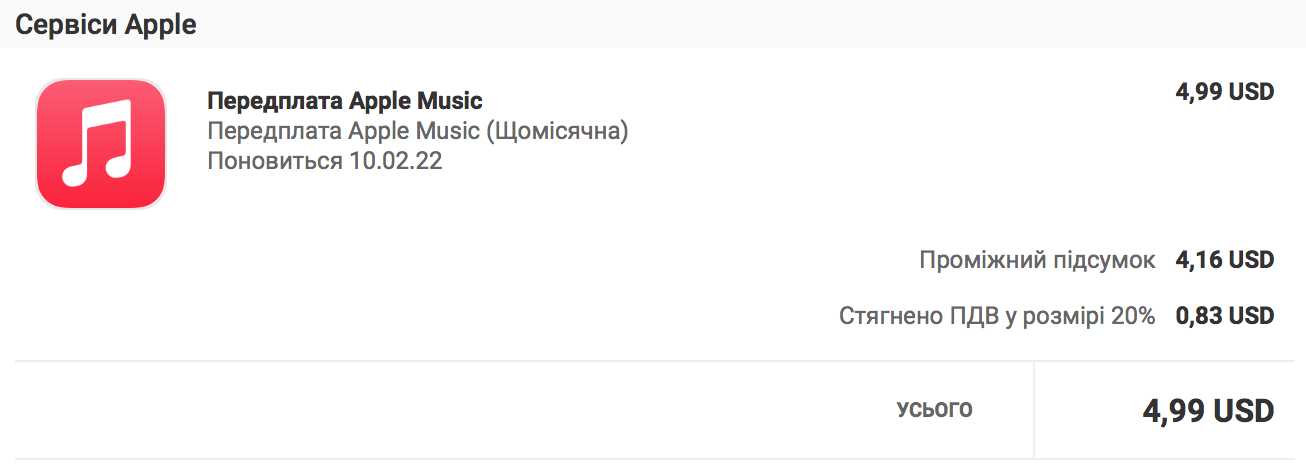Viewport: 1306px width, 466px height.
Task: Click the vertical divider beside the total amount
Action: tap(1034, 410)
